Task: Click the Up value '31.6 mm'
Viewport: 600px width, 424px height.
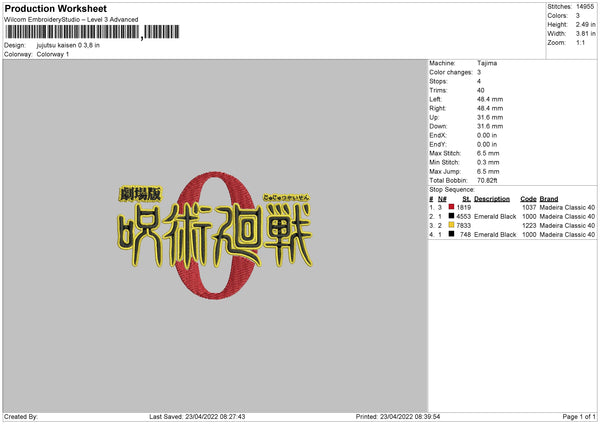Action: coord(490,117)
